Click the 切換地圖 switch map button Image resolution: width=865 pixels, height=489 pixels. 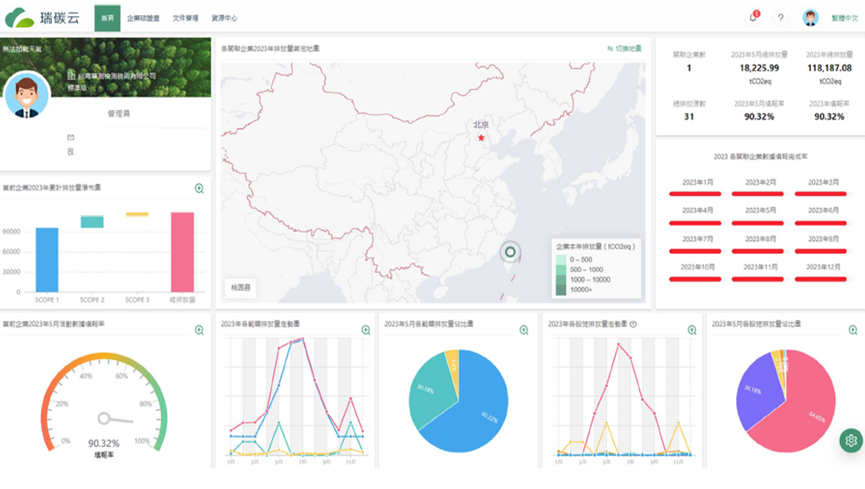coord(624,49)
